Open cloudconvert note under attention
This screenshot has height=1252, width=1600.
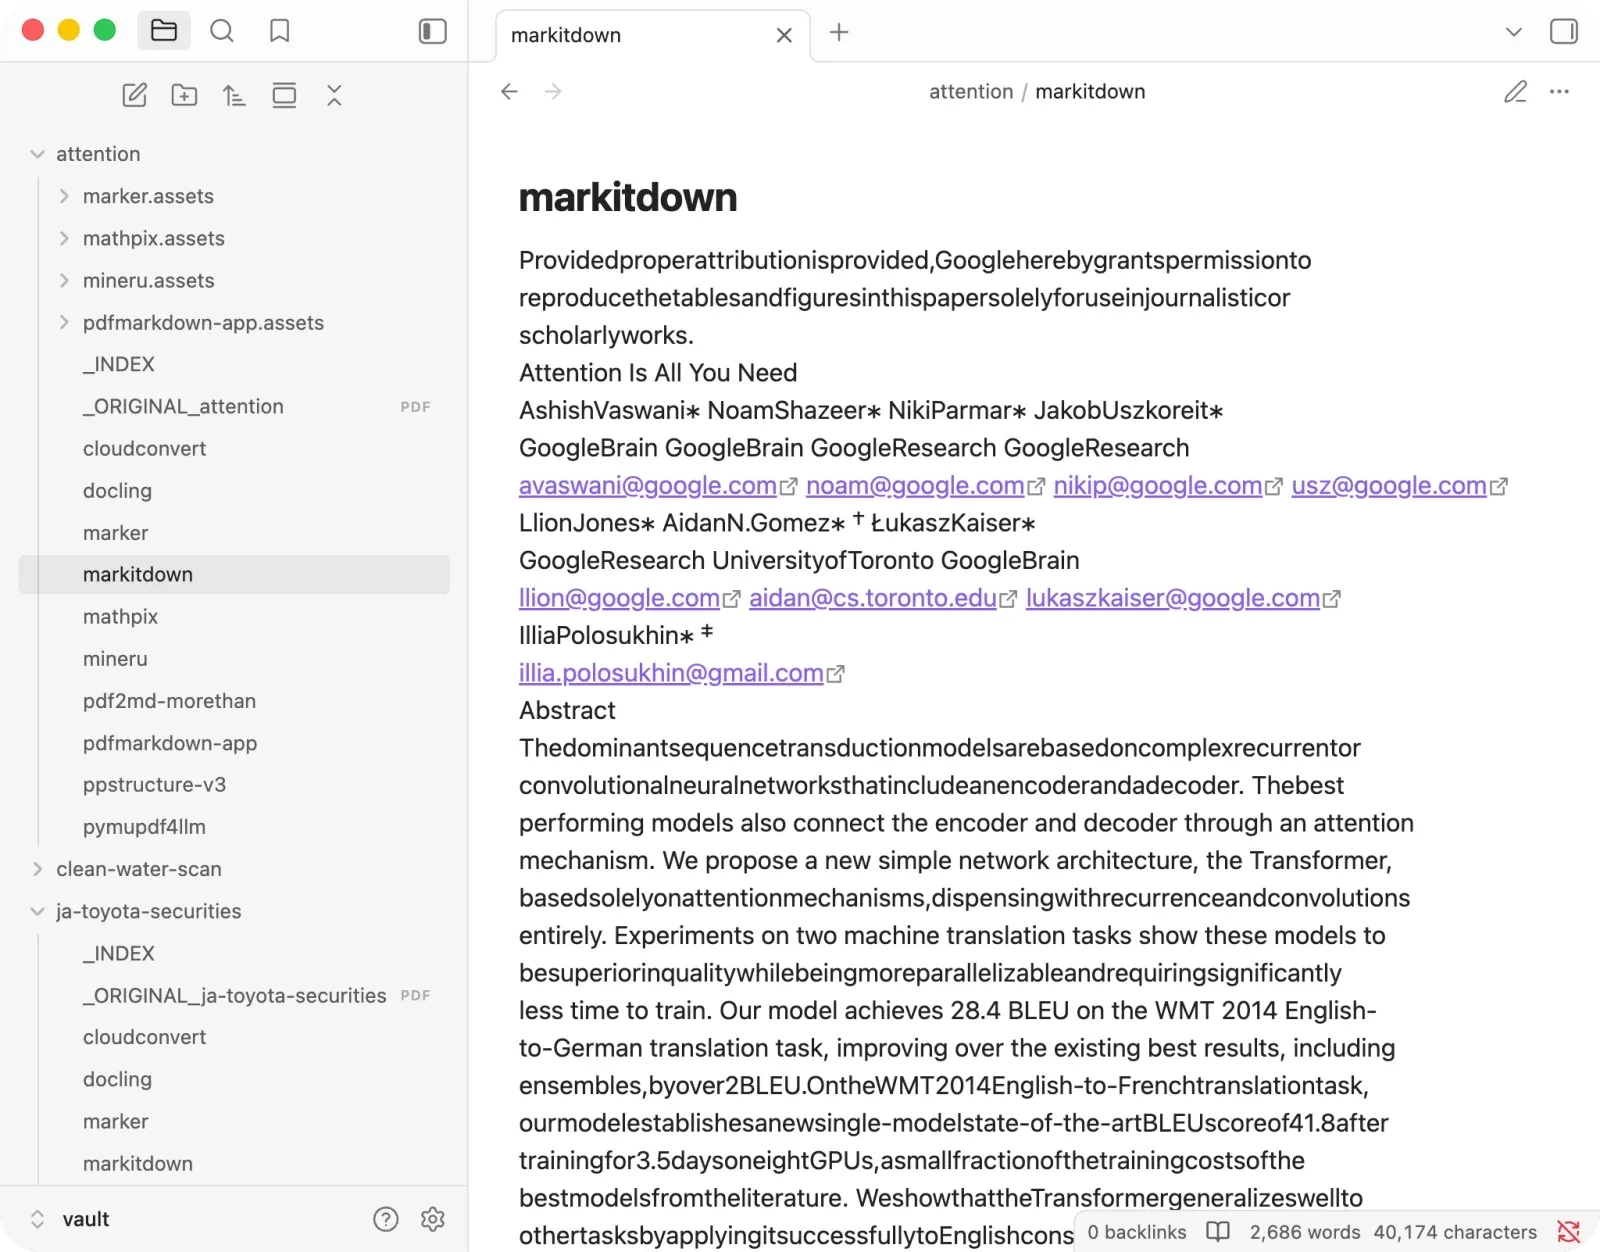pos(234,448)
